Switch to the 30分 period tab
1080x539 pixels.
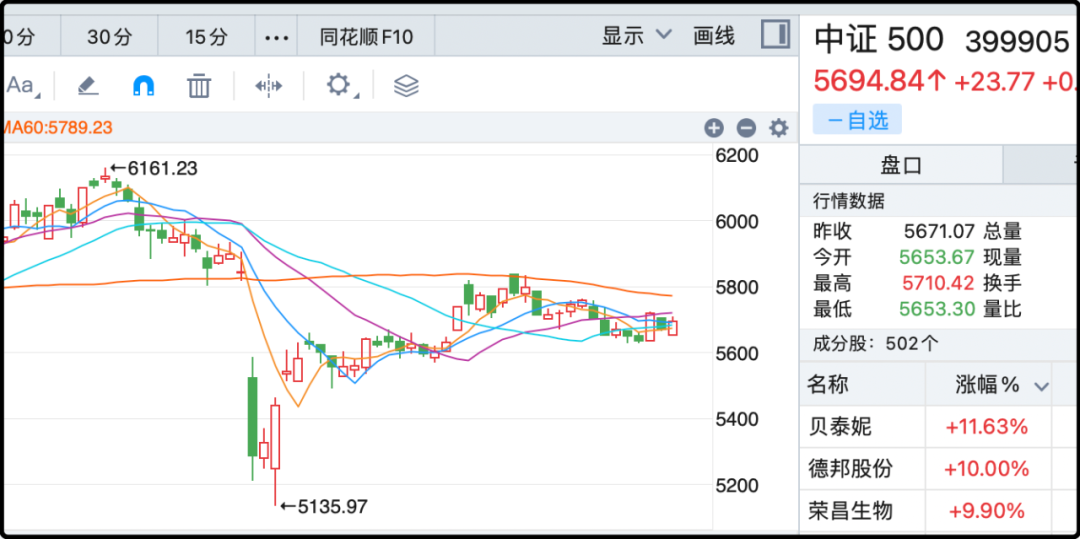(109, 37)
